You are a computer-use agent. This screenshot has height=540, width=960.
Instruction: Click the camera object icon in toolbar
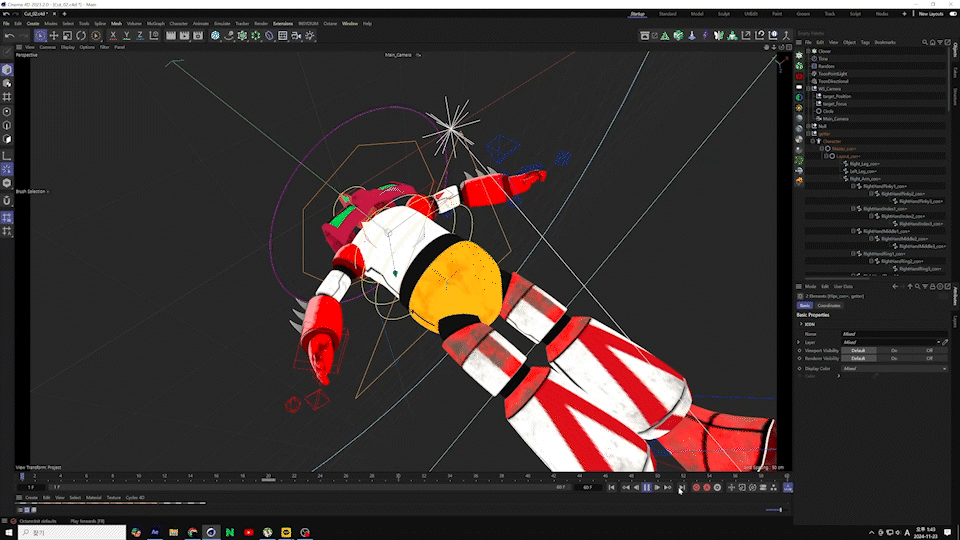[x=296, y=36]
